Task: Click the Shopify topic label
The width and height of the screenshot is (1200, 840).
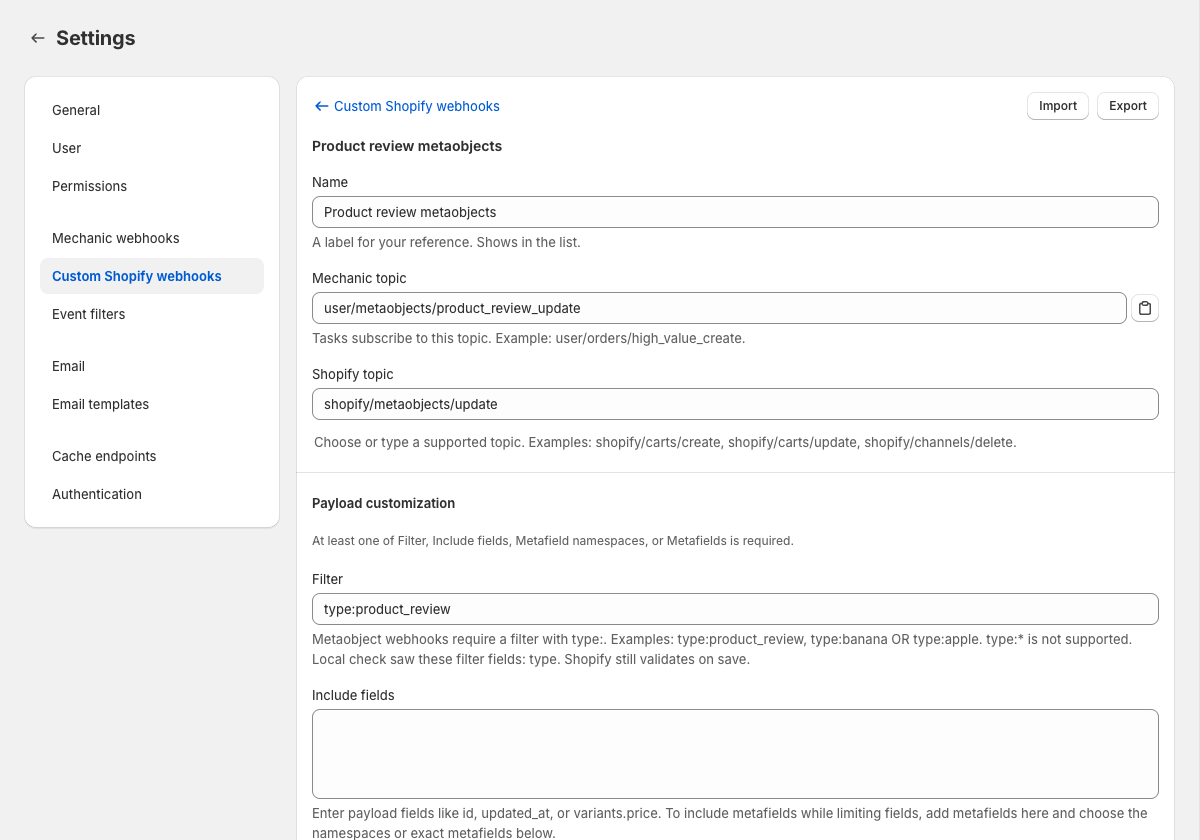Action: pyautogui.click(x=353, y=374)
